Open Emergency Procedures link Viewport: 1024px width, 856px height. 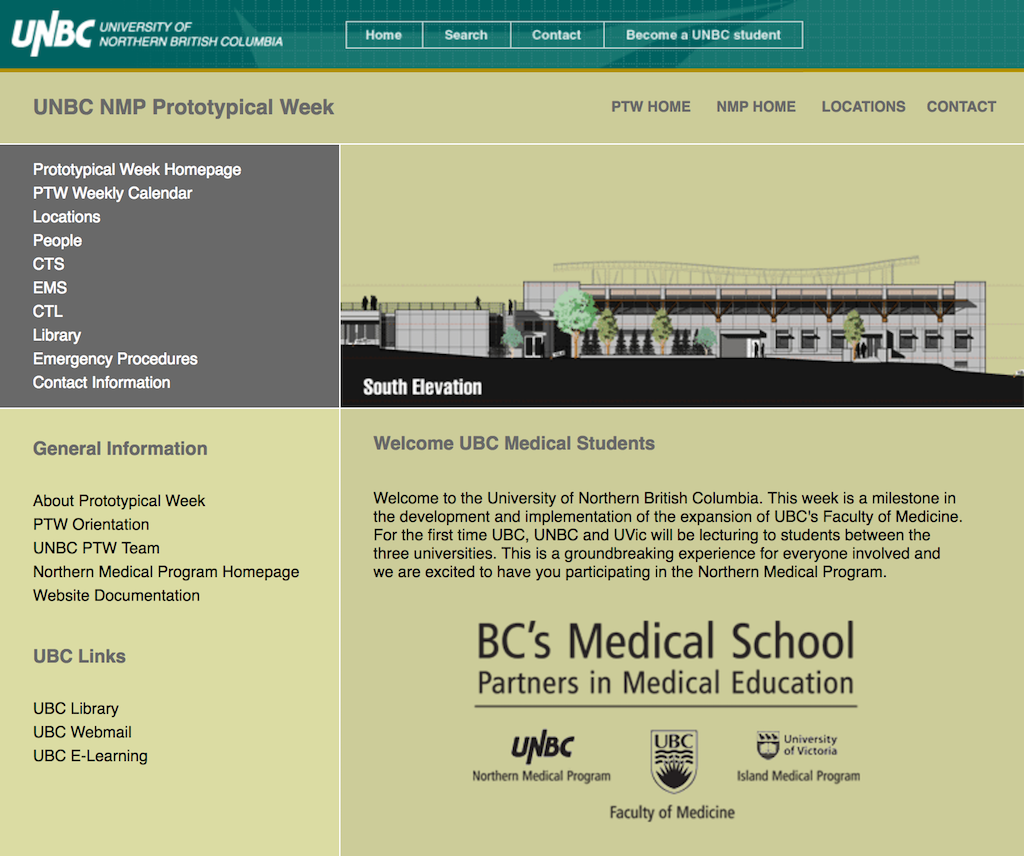[x=115, y=359]
